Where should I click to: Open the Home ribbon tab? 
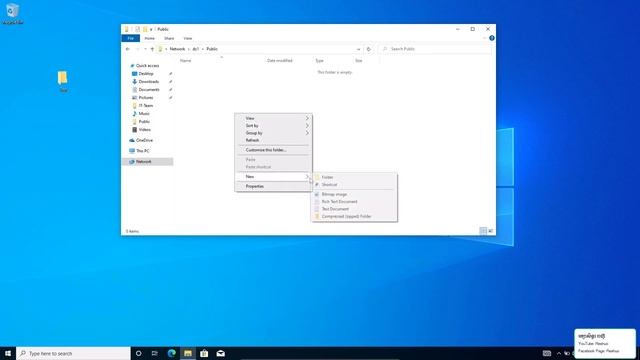pyautogui.click(x=149, y=38)
